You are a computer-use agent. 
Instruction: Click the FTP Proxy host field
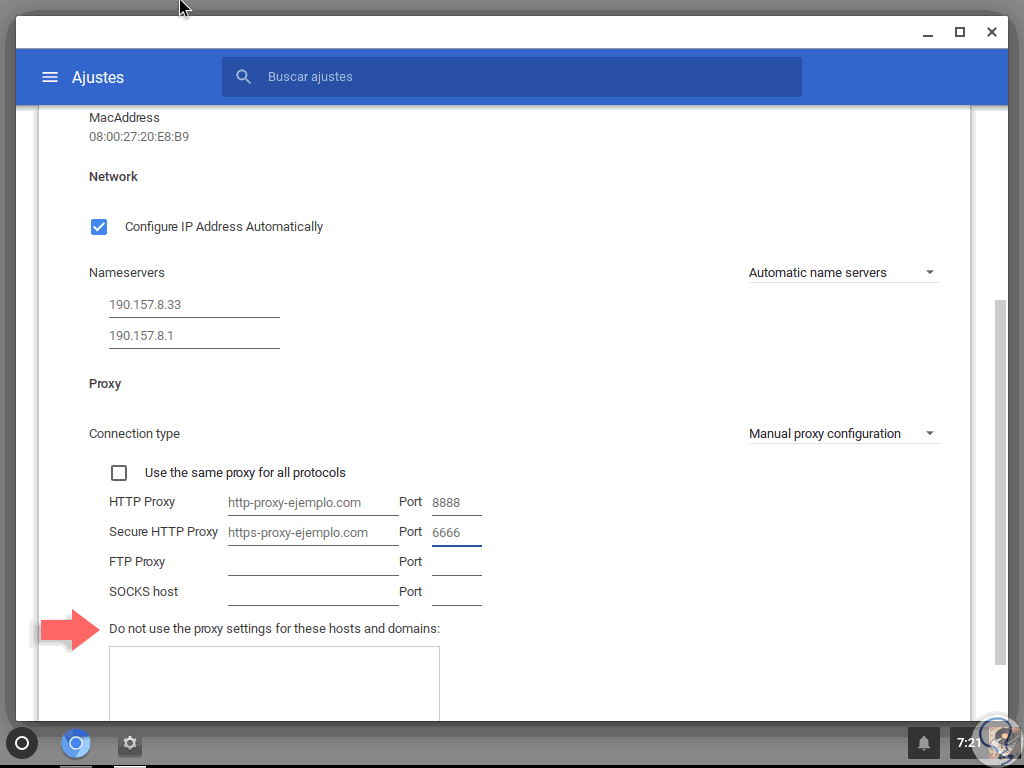(x=313, y=563)
